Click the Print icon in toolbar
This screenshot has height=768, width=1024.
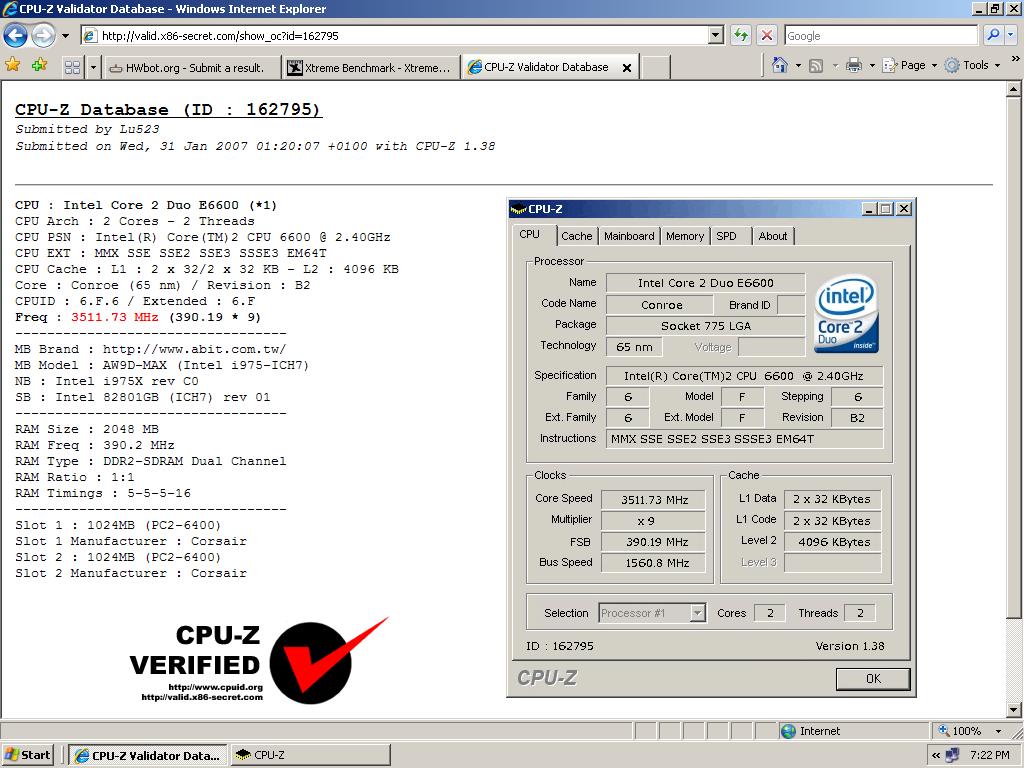coord(854,65)
